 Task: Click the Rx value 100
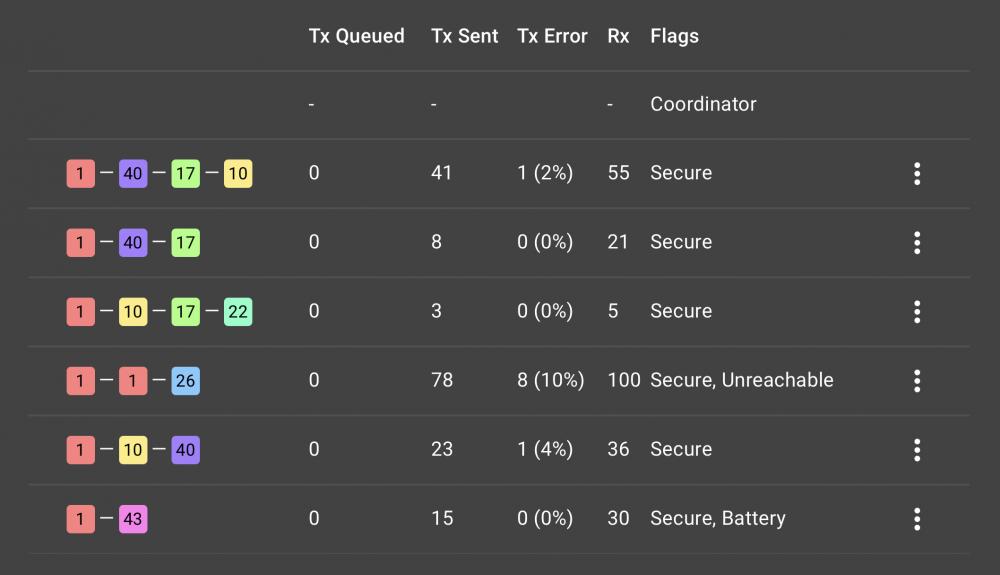[x=623, y=380]
